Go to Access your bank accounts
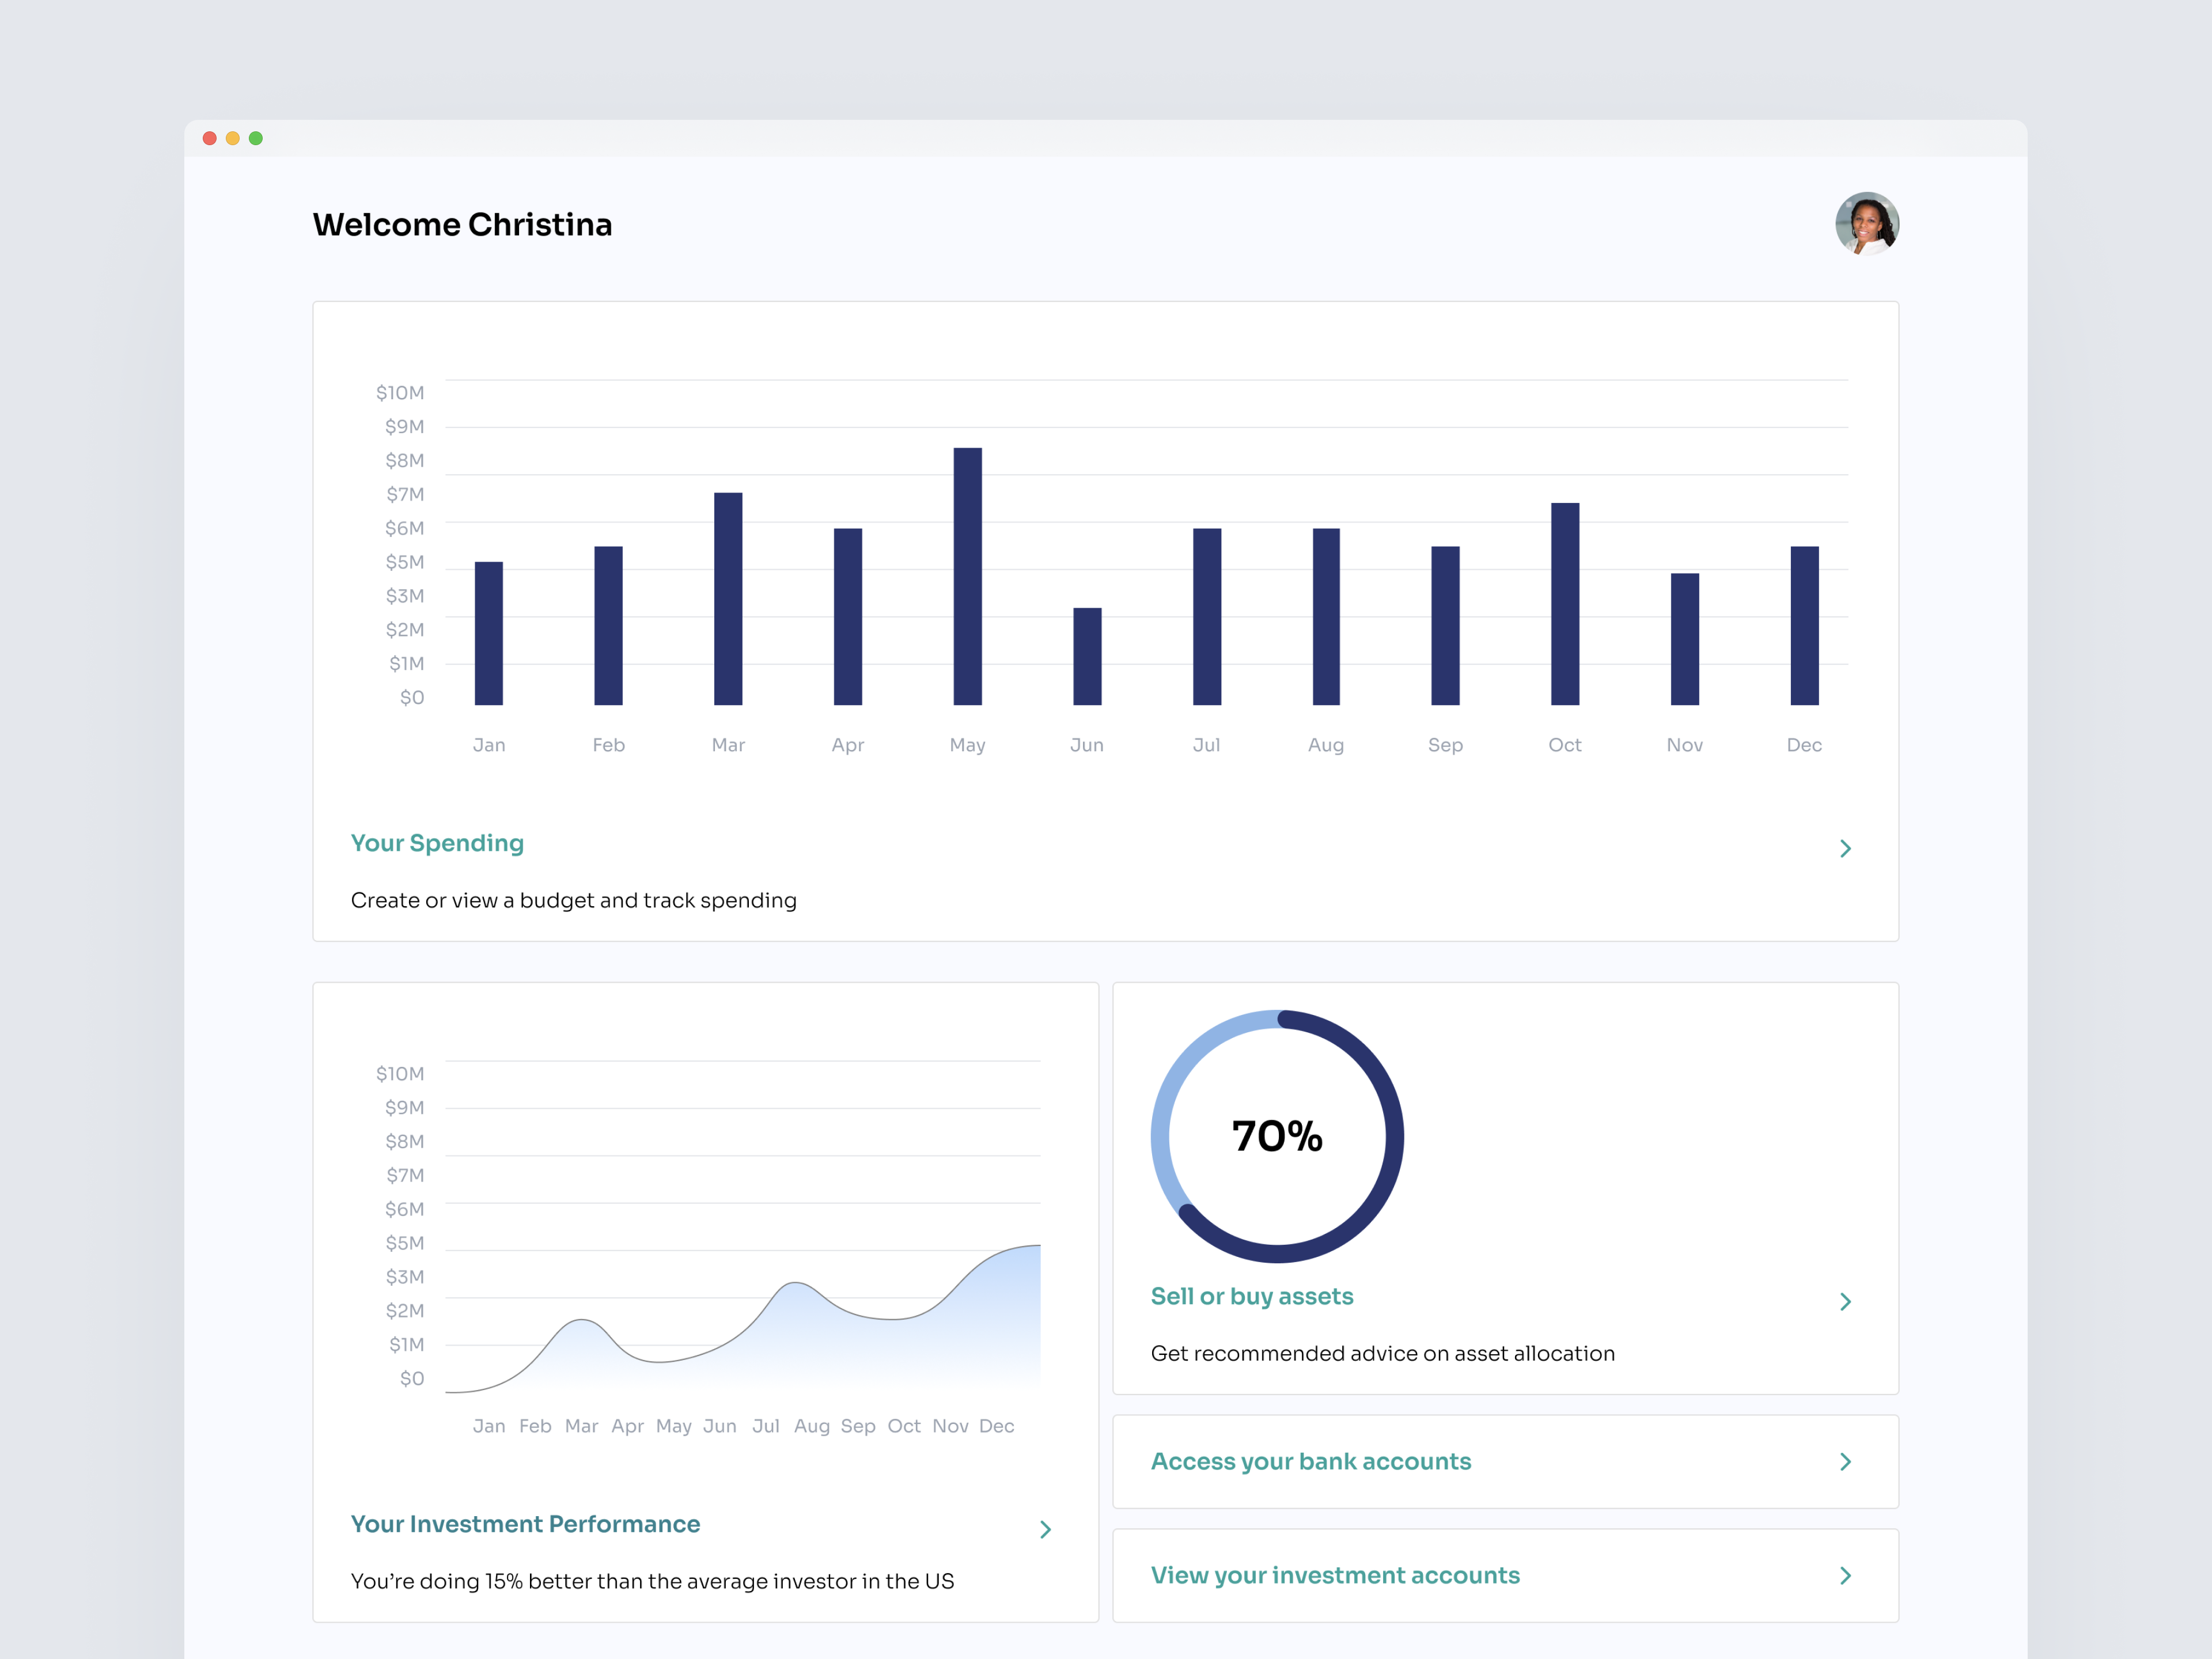 (x=1310, y=1461)
